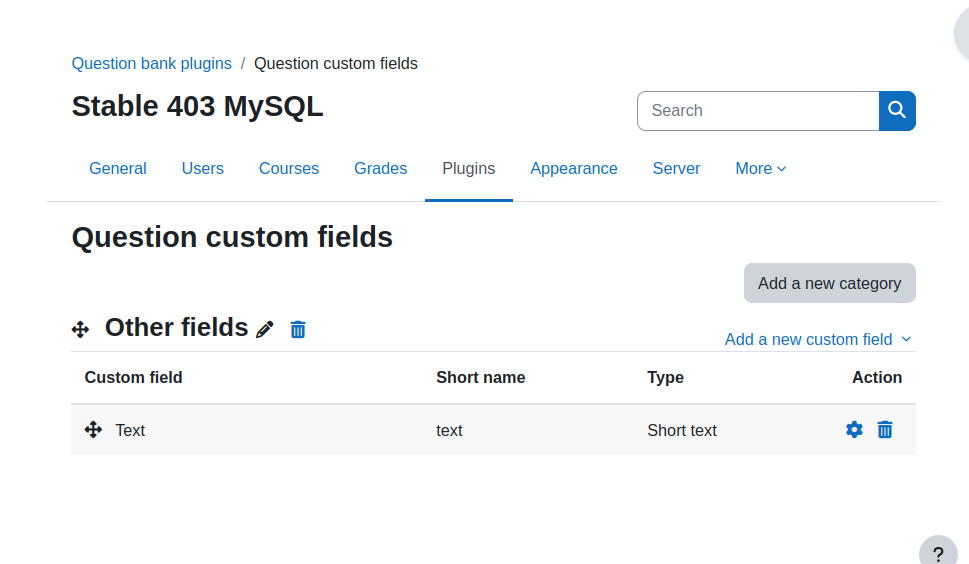Open the Appearance tab
This screenshot has height=564, width=969.
(573, 169)
